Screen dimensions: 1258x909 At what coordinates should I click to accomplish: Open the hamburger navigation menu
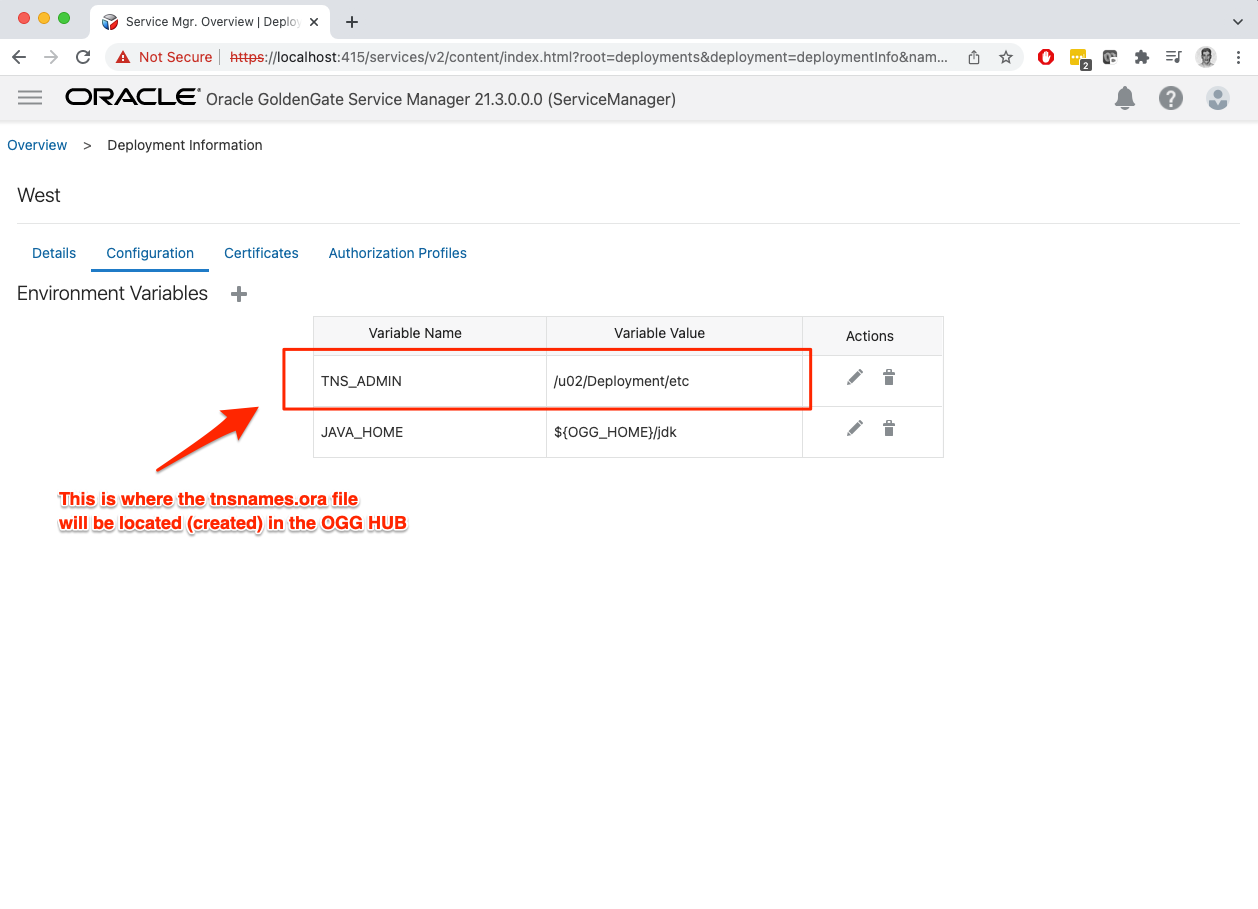click(x=30, y=97)
